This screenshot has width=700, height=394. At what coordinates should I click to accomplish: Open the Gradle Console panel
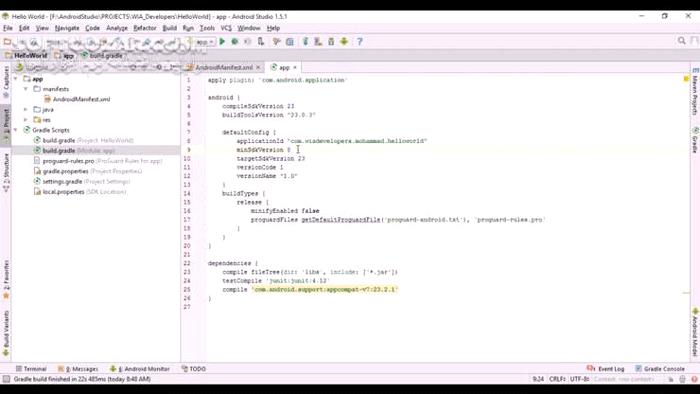point(660,369)
